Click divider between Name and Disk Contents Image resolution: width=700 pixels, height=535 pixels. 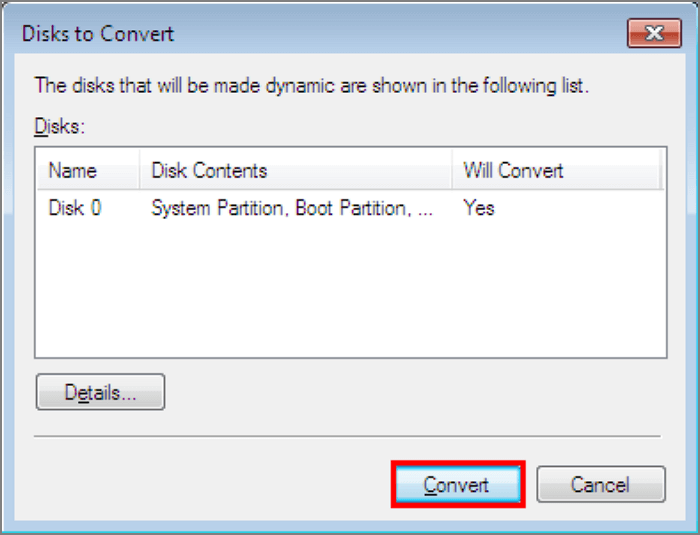coord(141,170)
